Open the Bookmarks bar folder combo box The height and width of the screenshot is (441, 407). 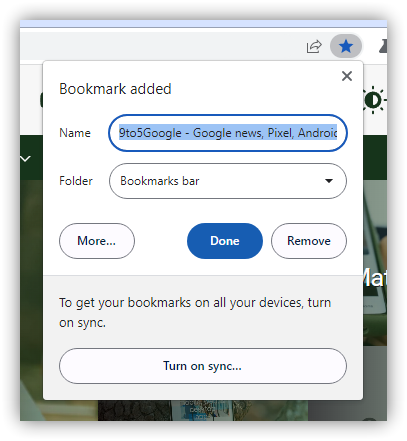click(228, 181)
